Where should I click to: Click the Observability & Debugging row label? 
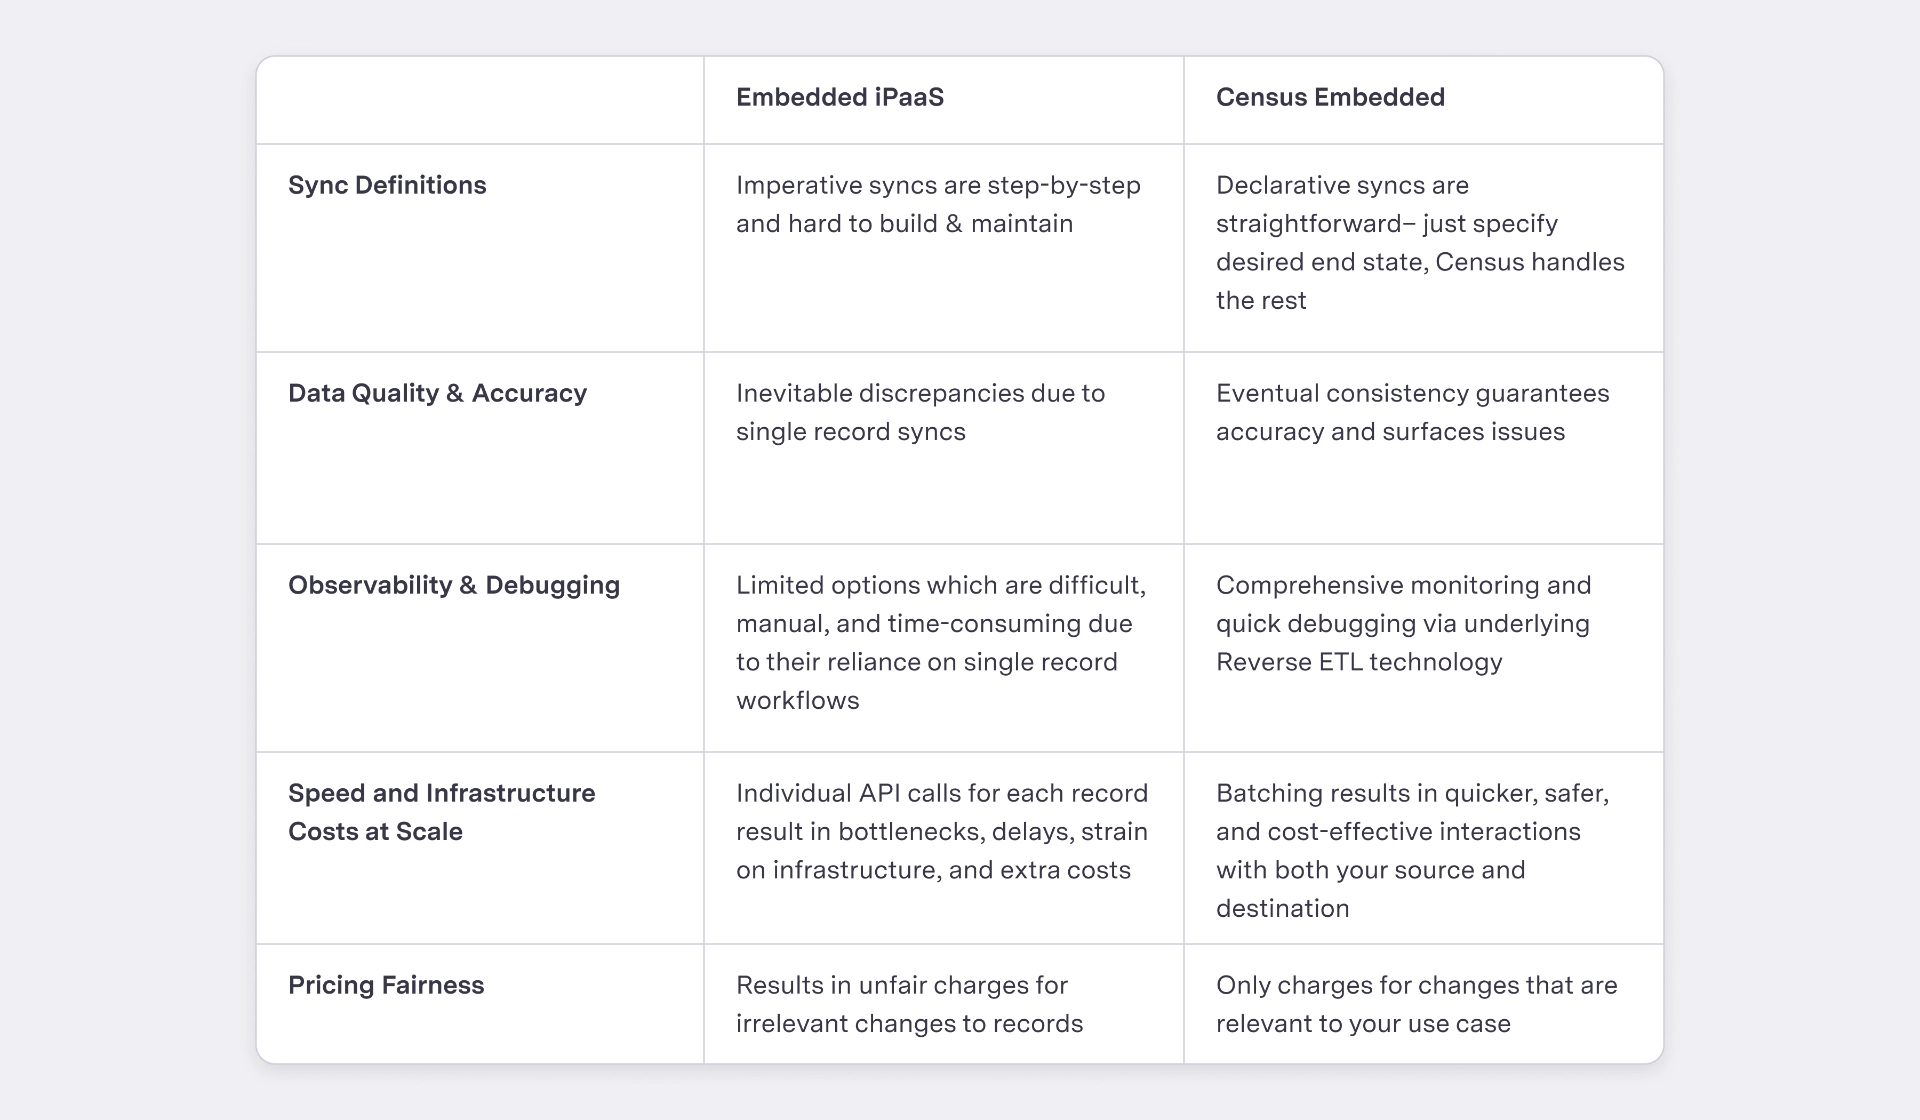pos(454,585)
